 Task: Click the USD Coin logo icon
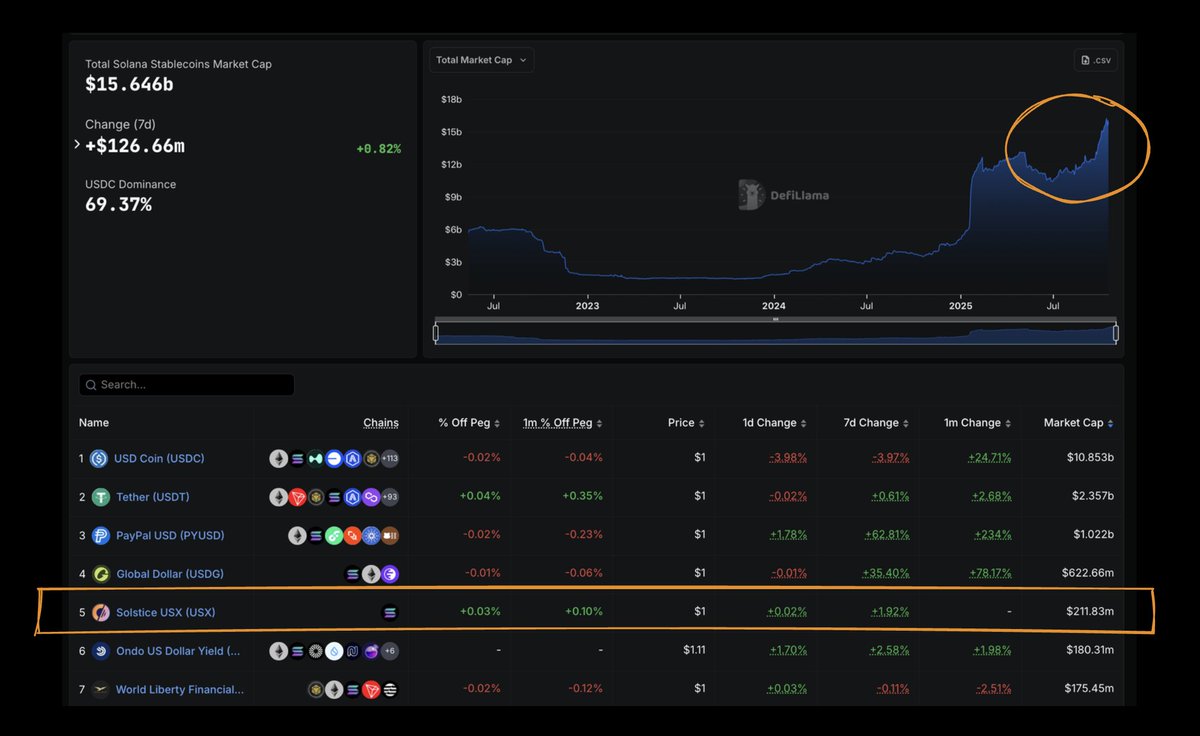coord(98,459)
